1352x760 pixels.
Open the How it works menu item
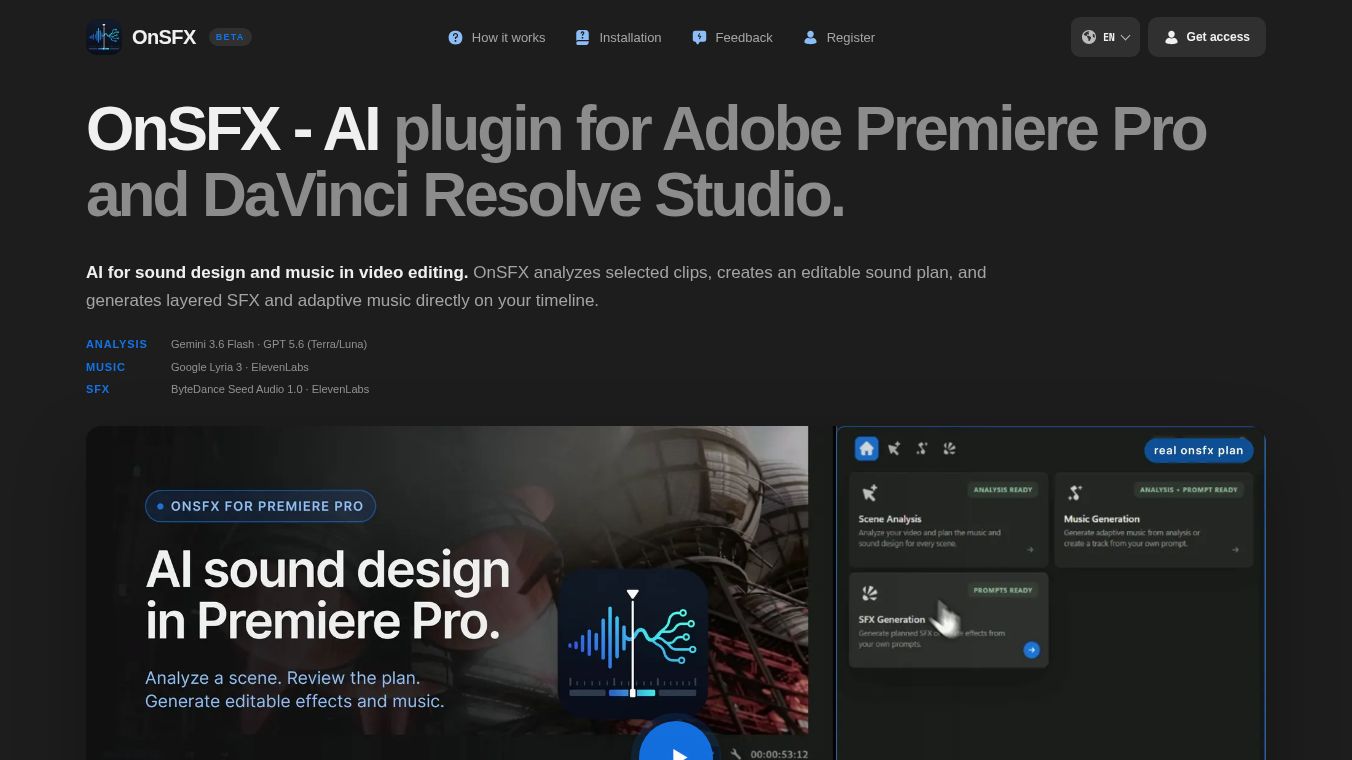pos(497,37)
